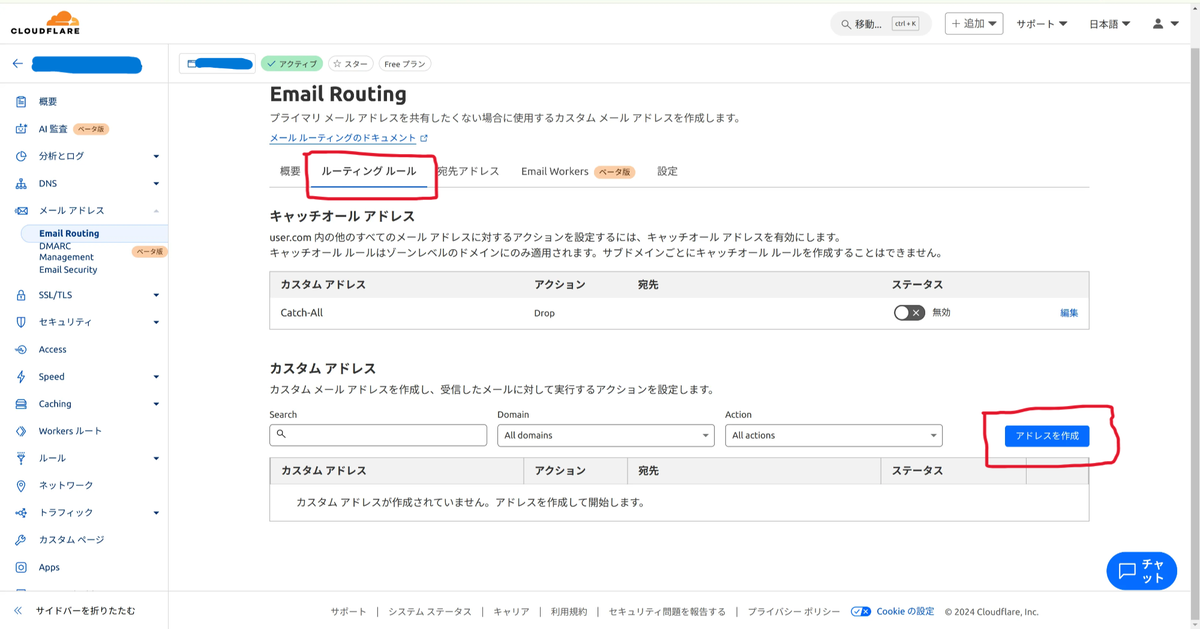This screenshot has width=1200, height=629.
Task: Select Email Routing in sidebar
Action: [x=69, y=234]
